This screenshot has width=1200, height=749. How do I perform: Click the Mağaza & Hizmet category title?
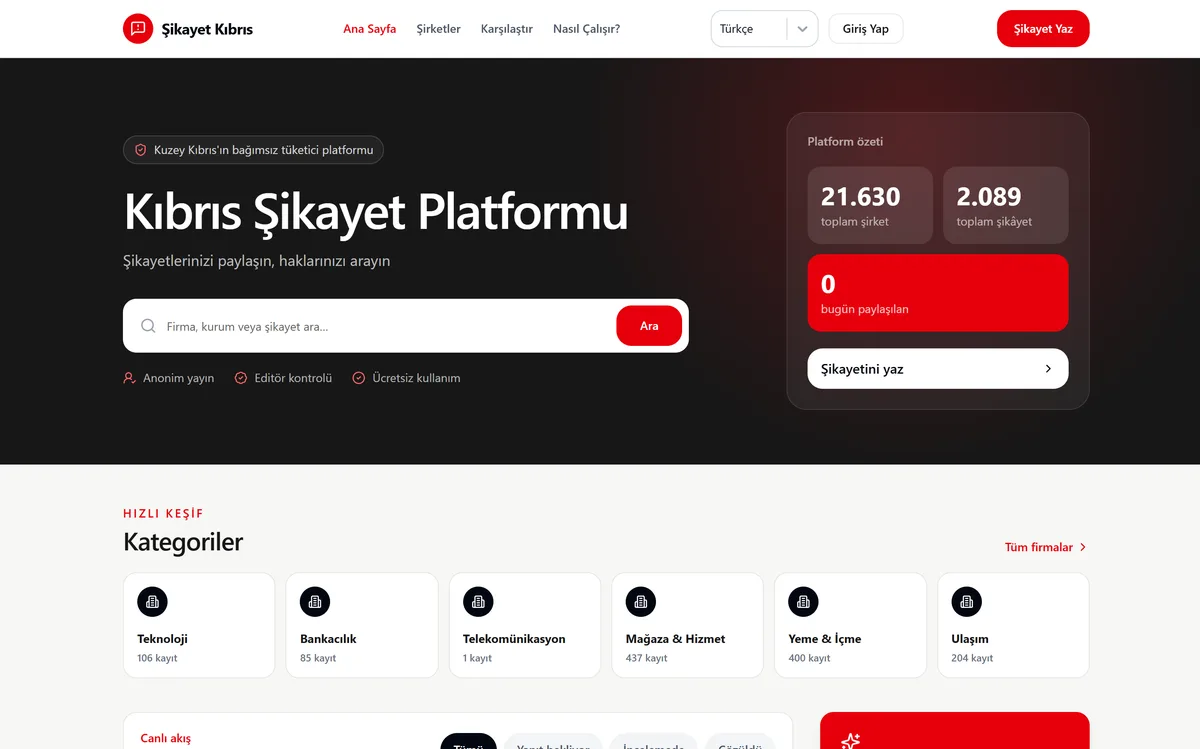[x=676, y=639]
